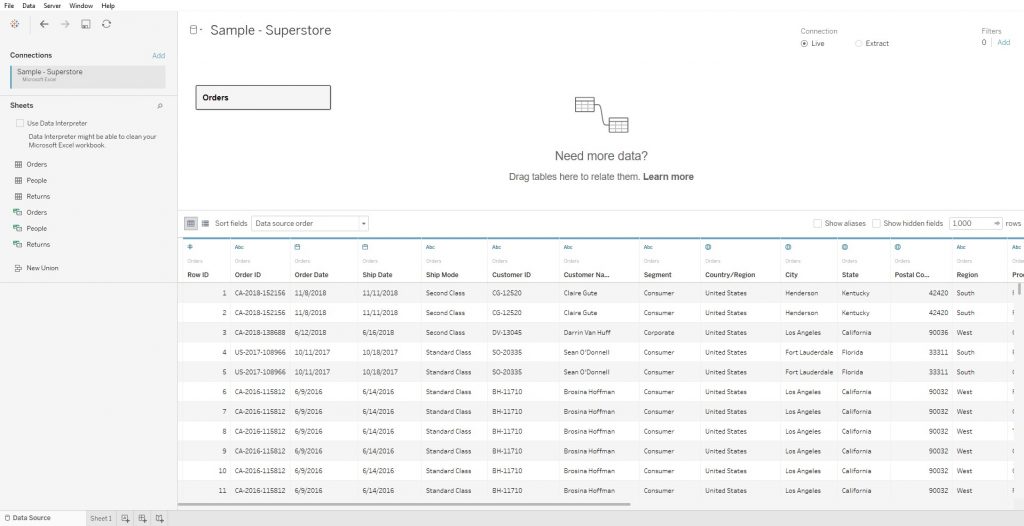Click cell Darrin Van Huff
This screenshot has height=526, width=1024.
click(x=585, y=333)
